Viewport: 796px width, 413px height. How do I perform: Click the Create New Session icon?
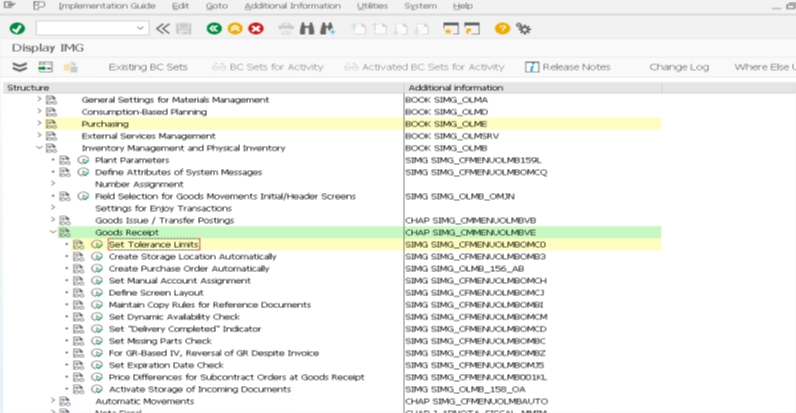point(450,28)
